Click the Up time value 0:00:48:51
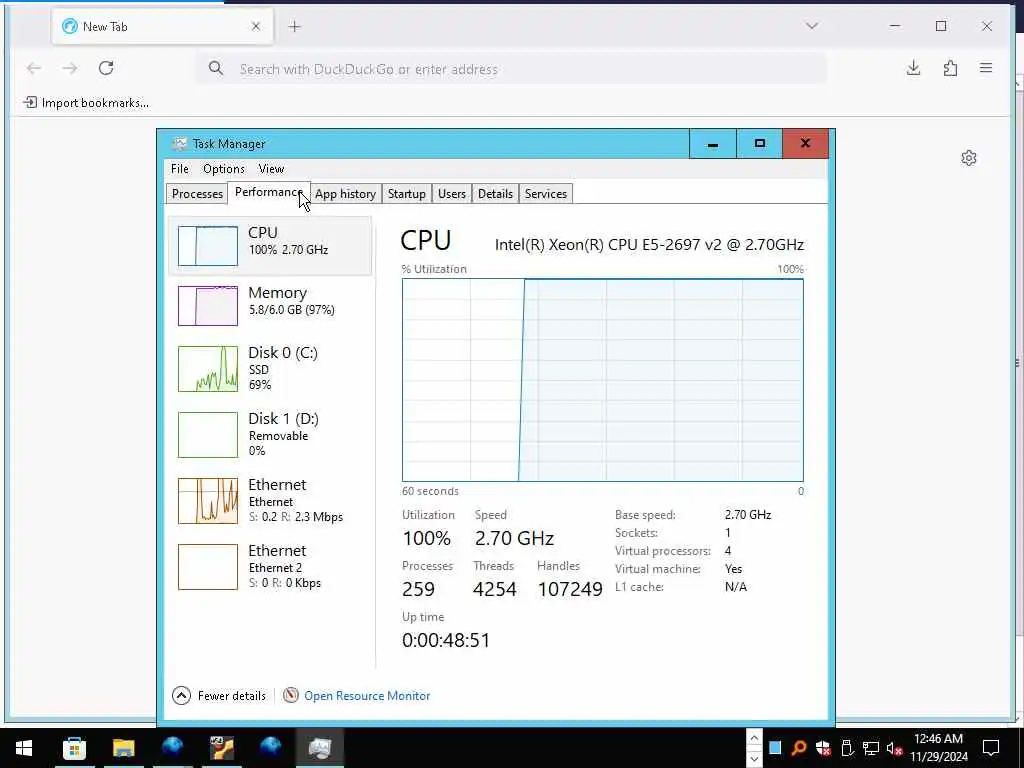1024x768 pixels. (x=446, y=640)
